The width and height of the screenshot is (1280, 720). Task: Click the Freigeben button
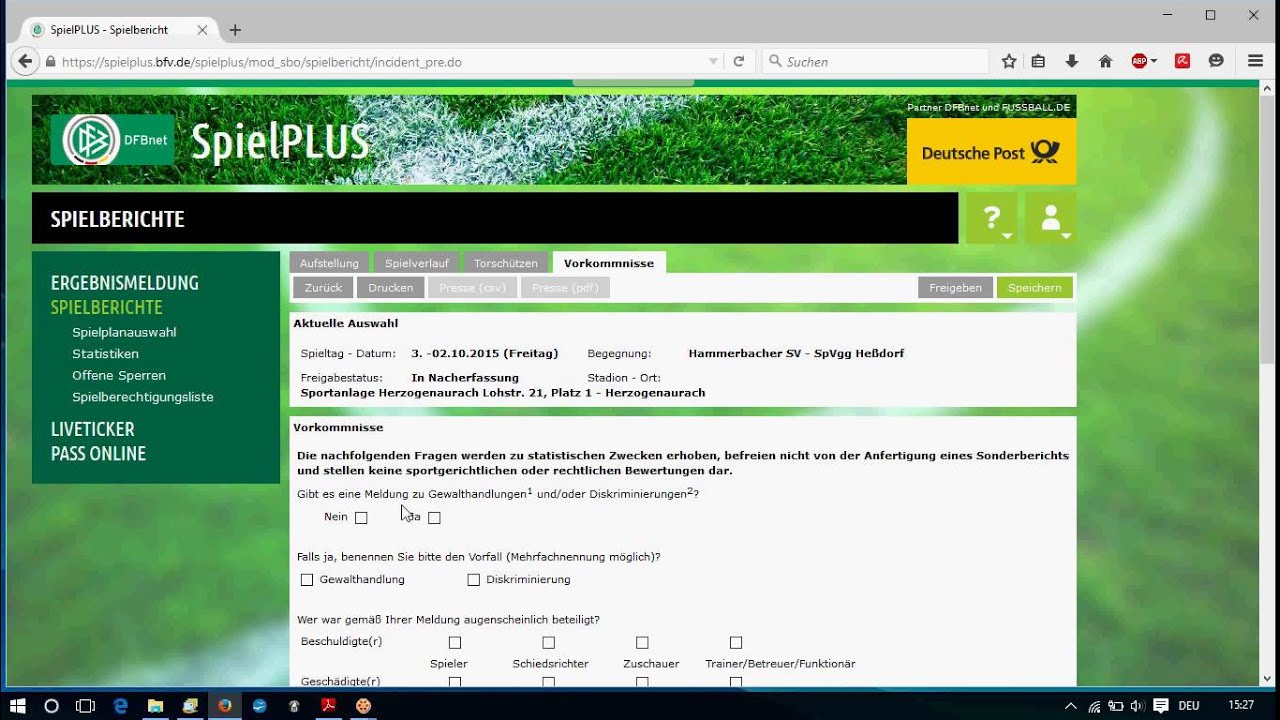pyautogui.click(x=955, y=288)
